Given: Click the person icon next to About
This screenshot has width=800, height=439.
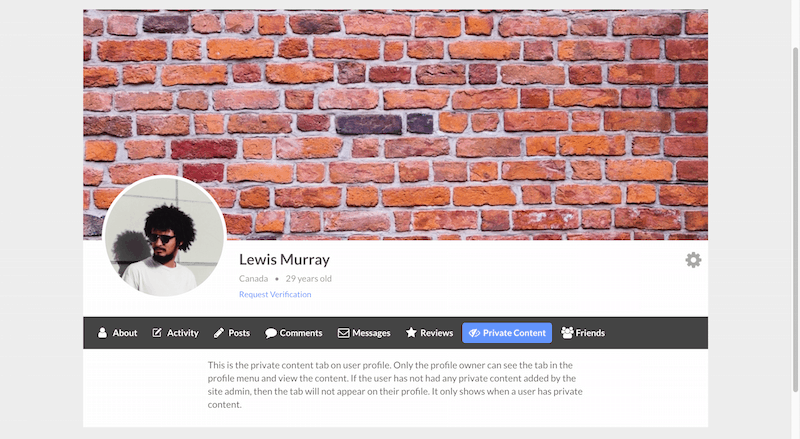Looking at the screenshot, I should (103, 333).
